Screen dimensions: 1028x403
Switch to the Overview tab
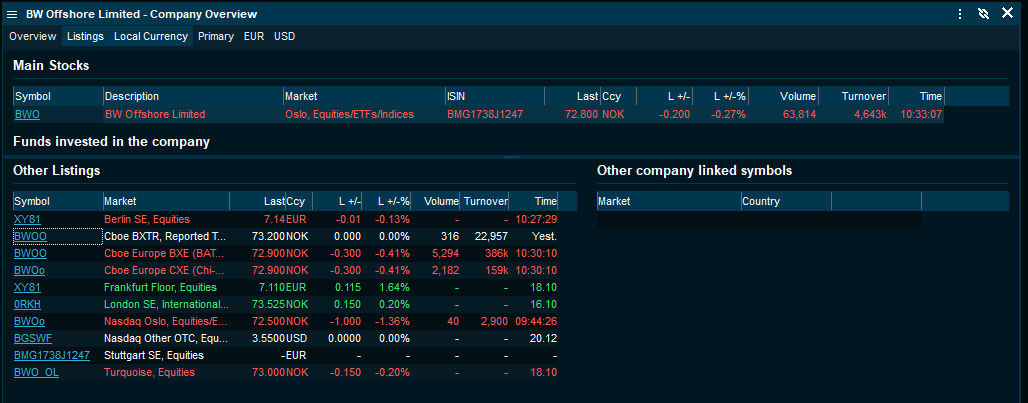click(x=32, y=36)
